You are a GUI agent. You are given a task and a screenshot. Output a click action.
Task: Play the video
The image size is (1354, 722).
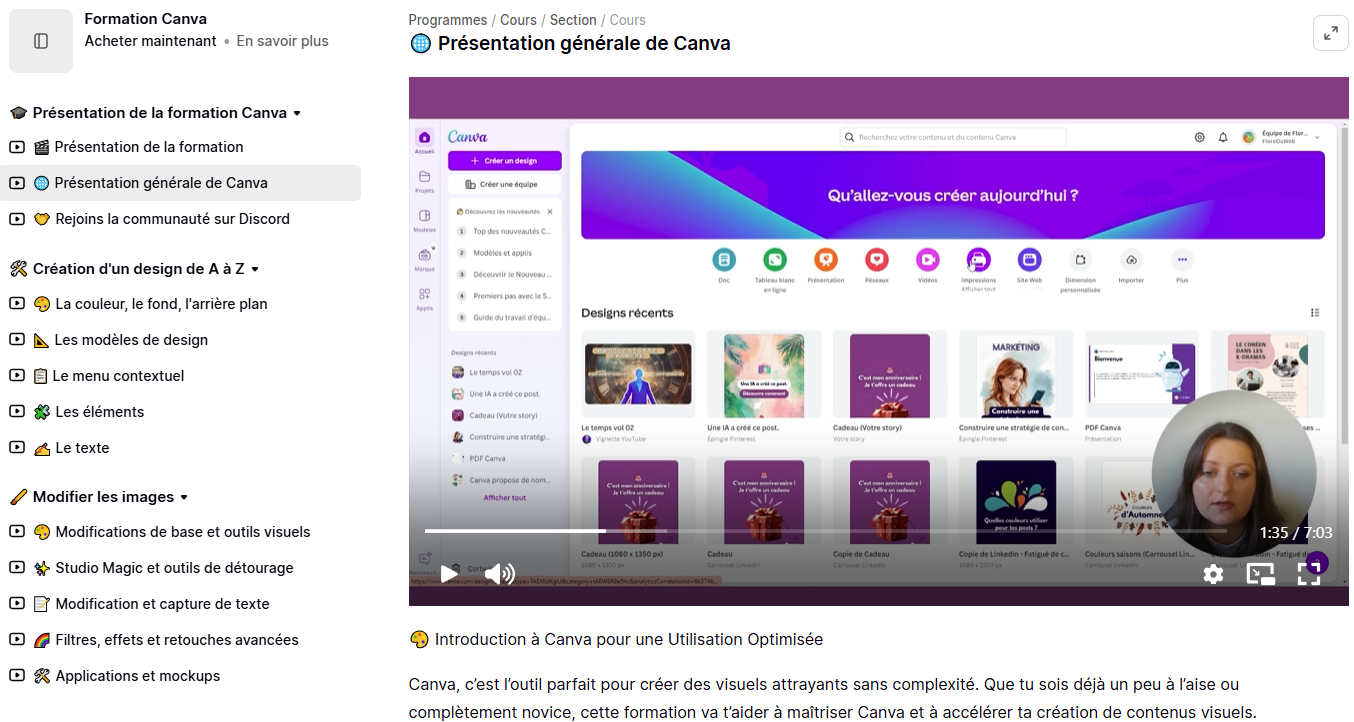[449, 573]
